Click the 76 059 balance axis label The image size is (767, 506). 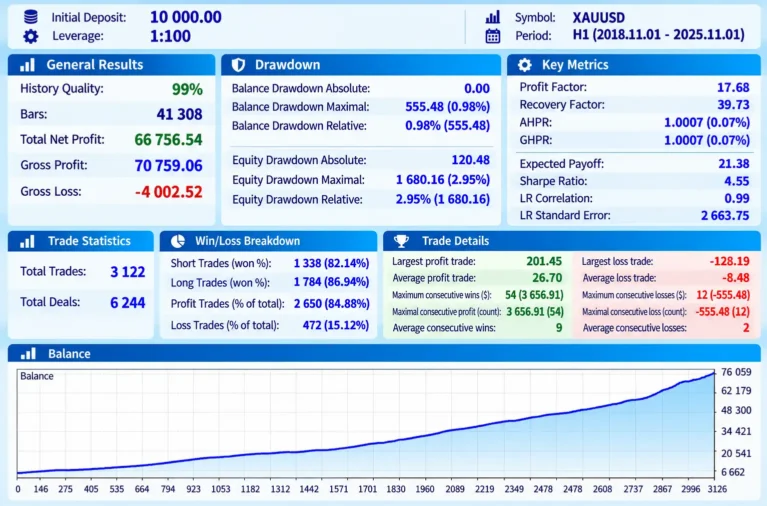[x=736, y=372]
